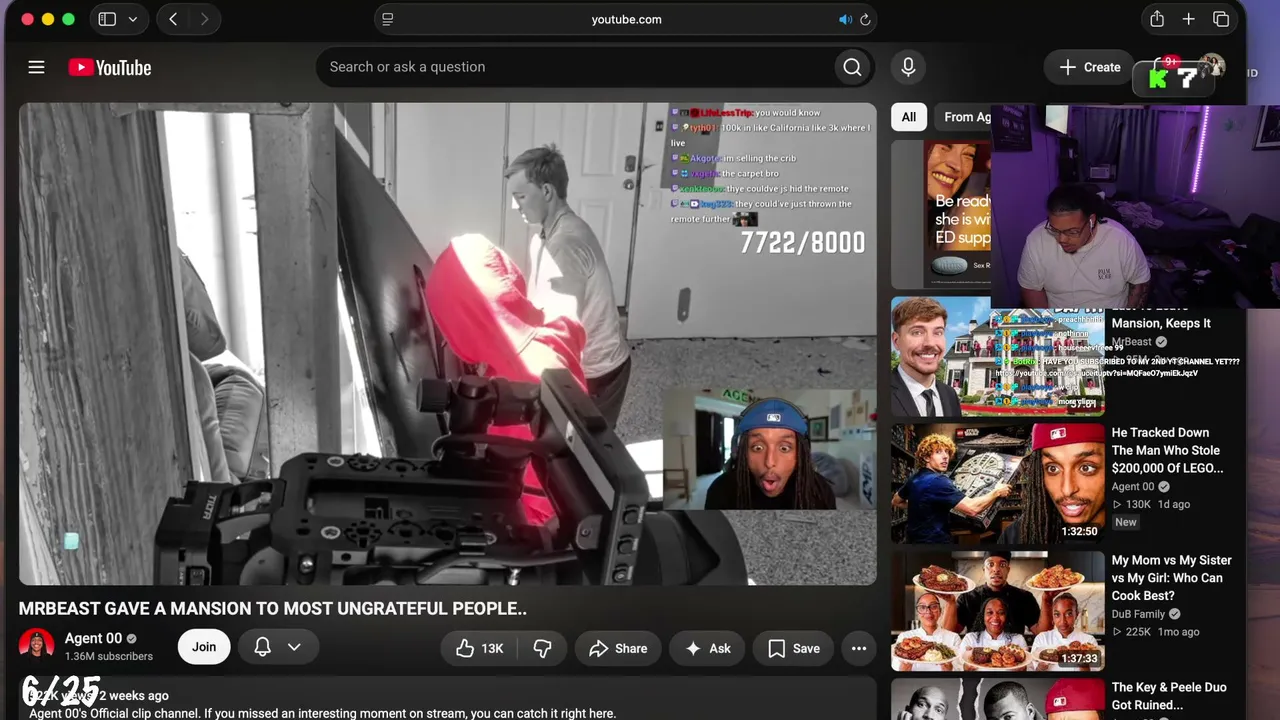The height and width of the screenshot is (720, 1280).
Task: Open the Safari tab group dropdown chevron
Action: point(132,19)
